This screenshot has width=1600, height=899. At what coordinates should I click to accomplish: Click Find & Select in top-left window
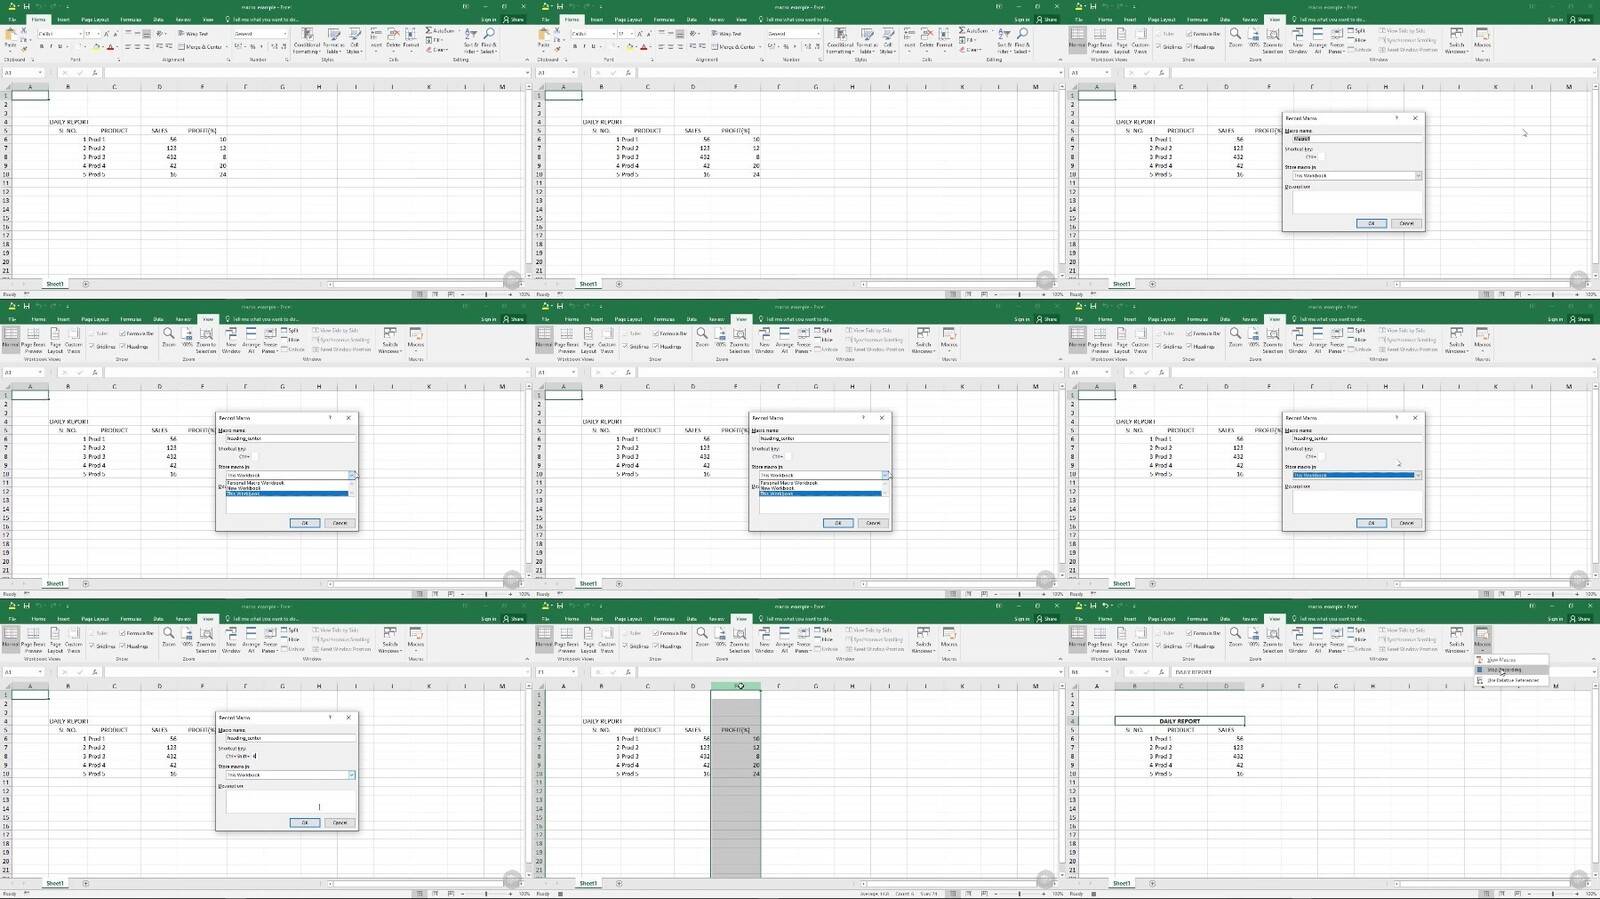489,40
